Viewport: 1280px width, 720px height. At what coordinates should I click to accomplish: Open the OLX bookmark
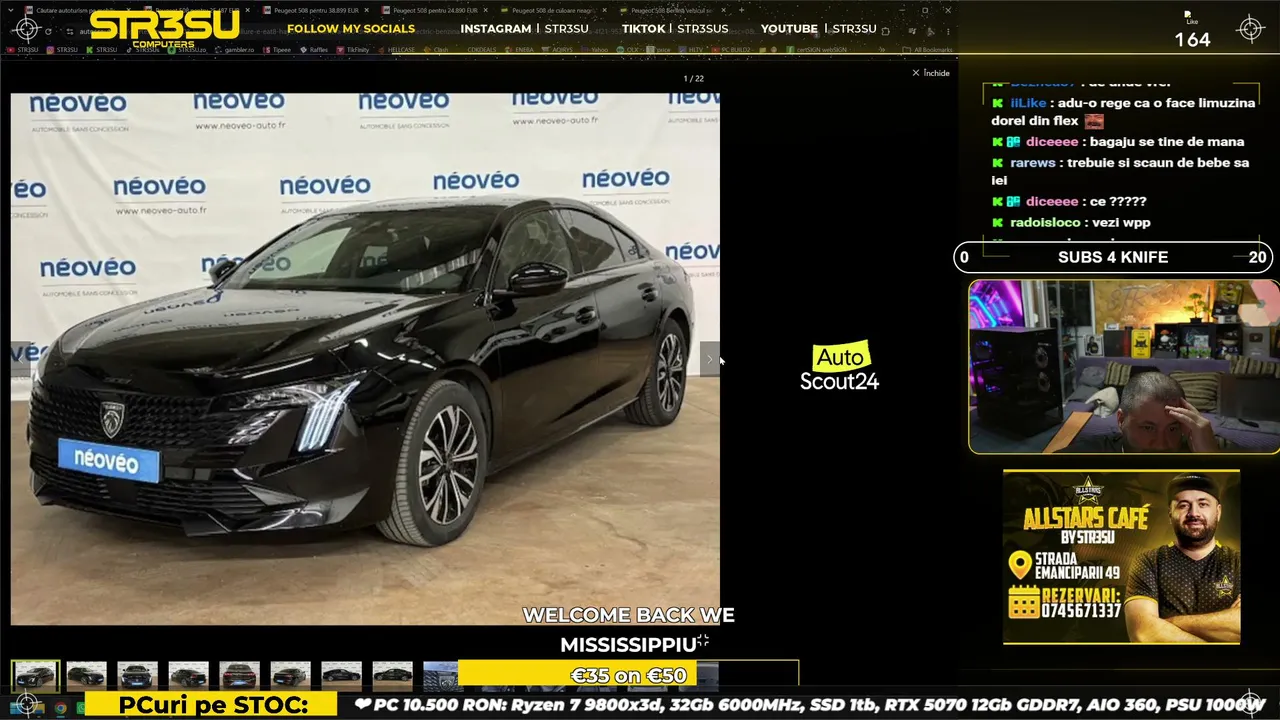click(x=629, y=49)
